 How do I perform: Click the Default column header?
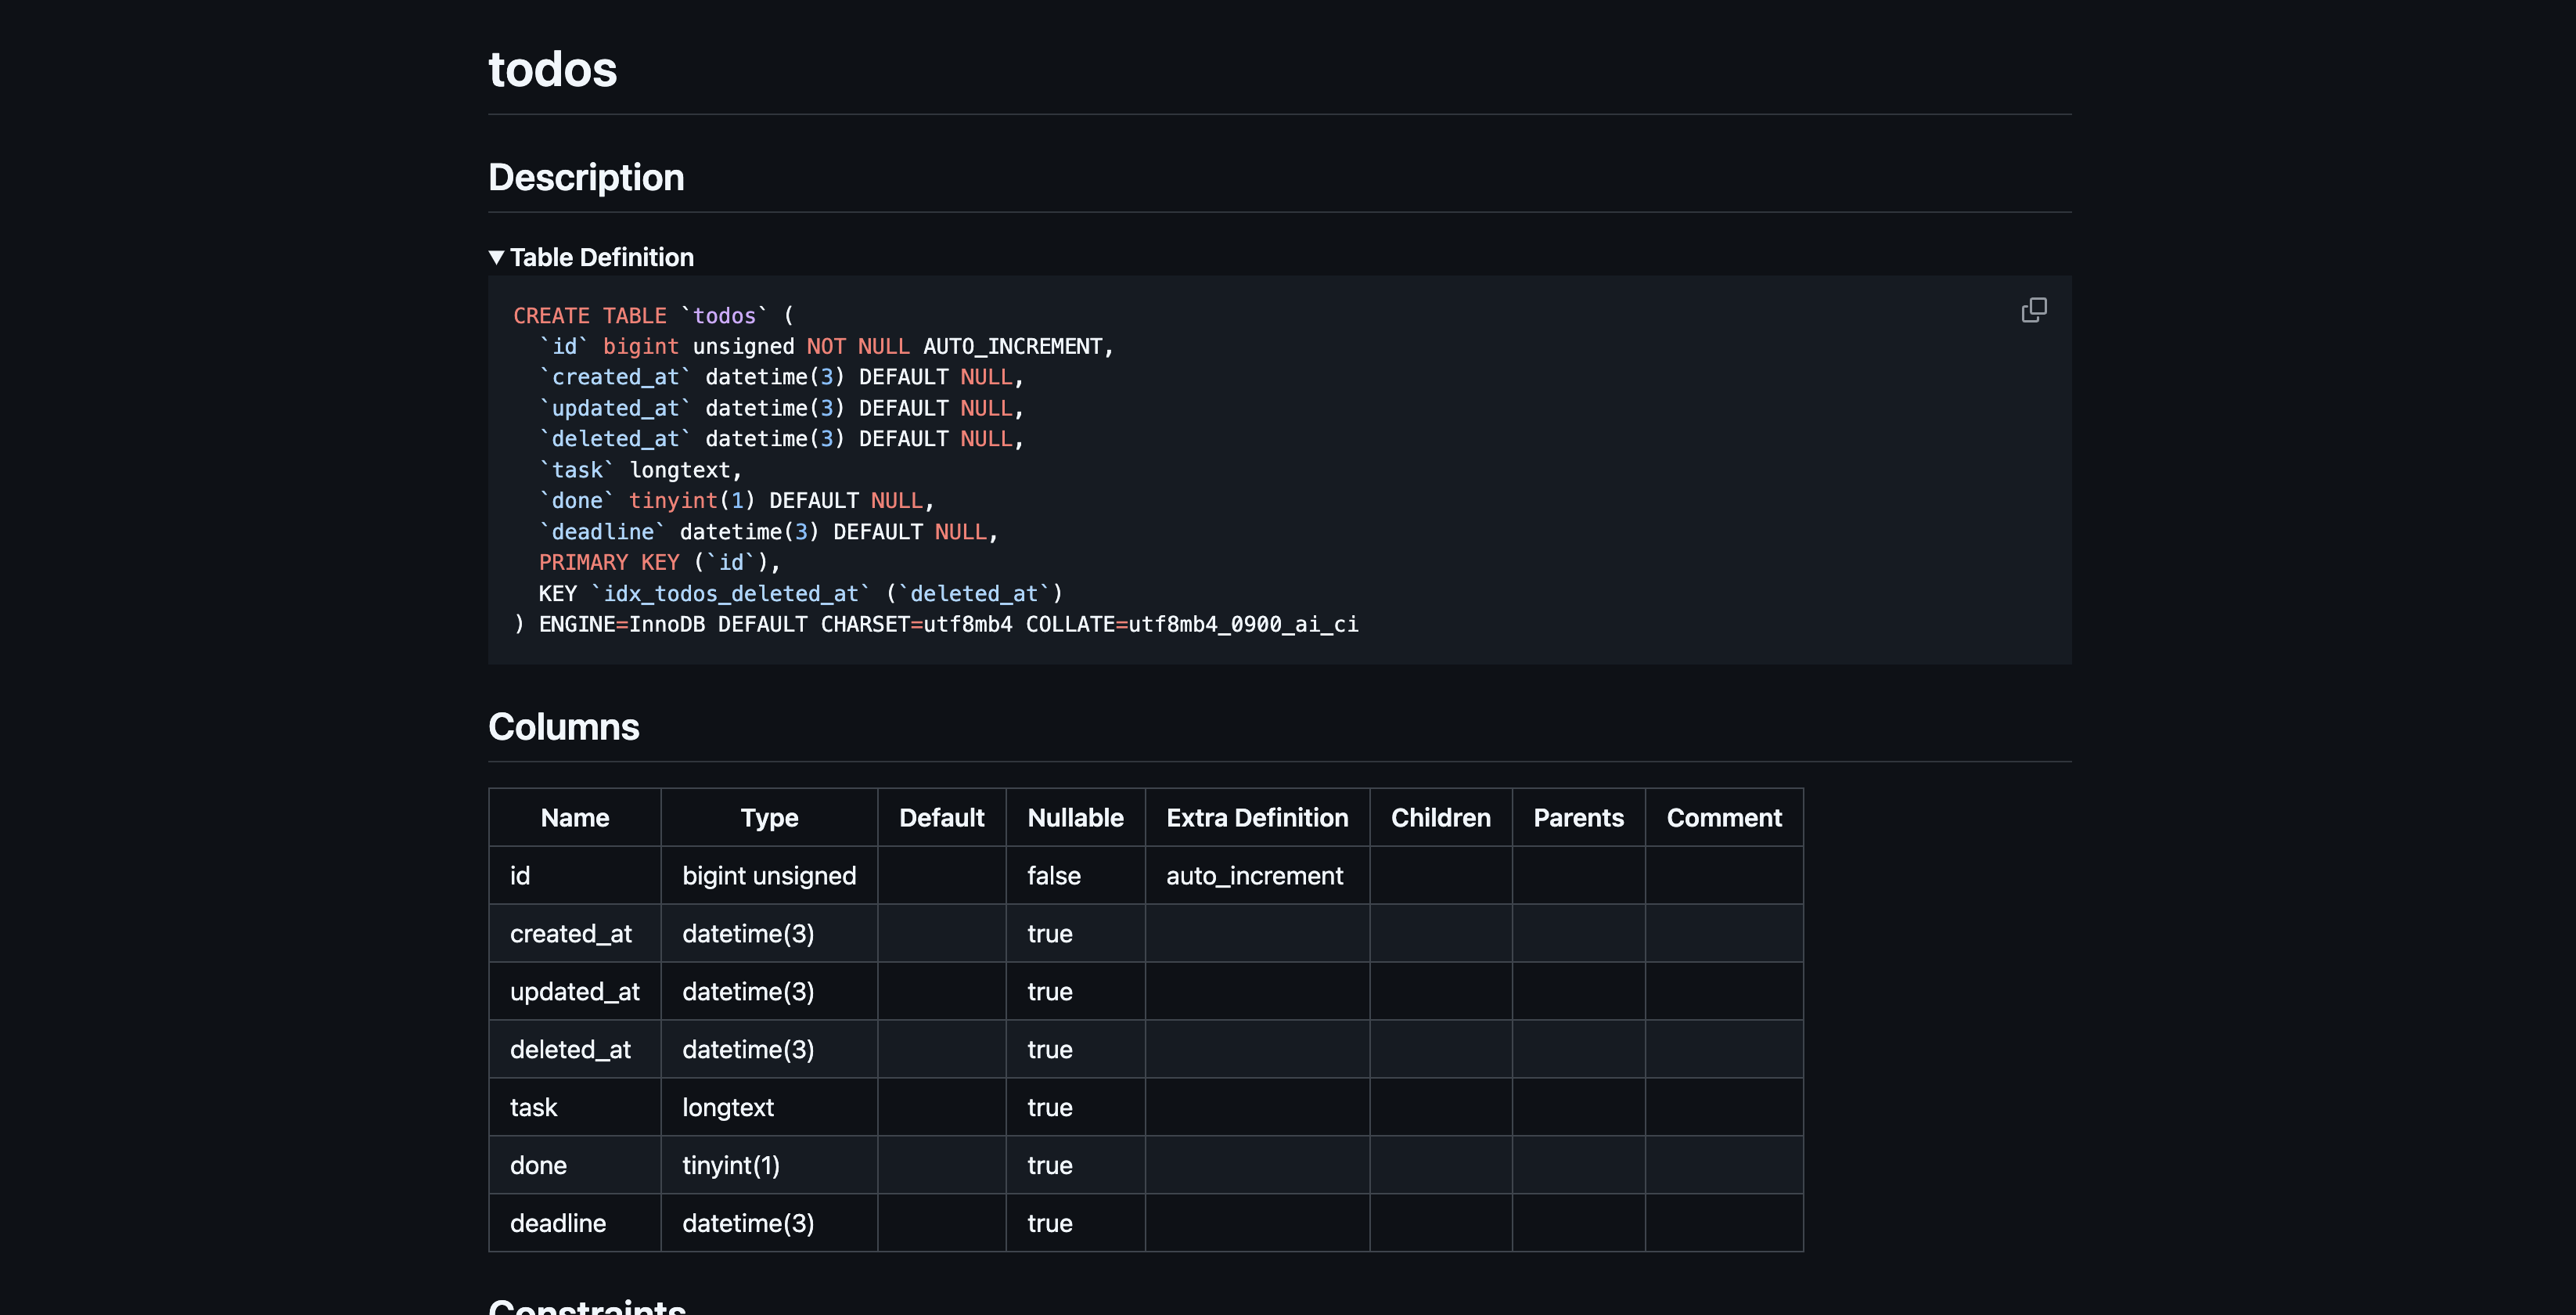click(940, 817)
